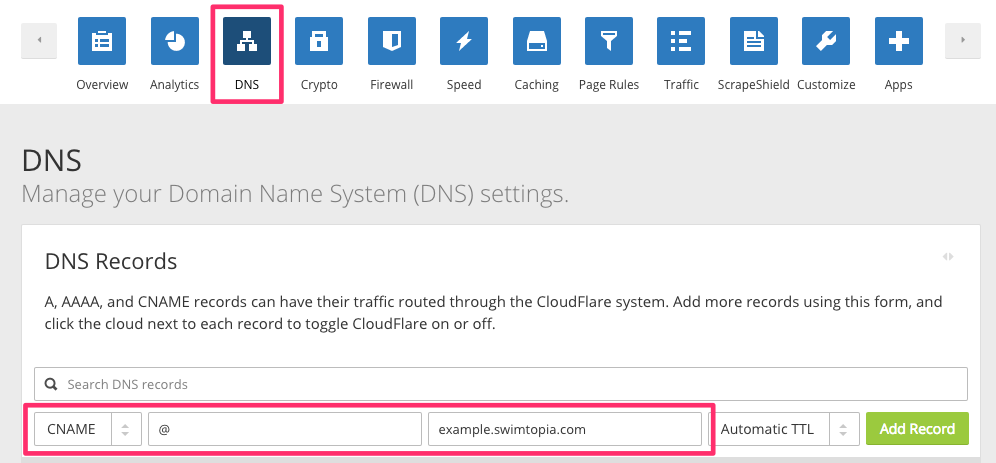
Task: Expand the CNAME record type dropdown
Action: click(88, 429)
